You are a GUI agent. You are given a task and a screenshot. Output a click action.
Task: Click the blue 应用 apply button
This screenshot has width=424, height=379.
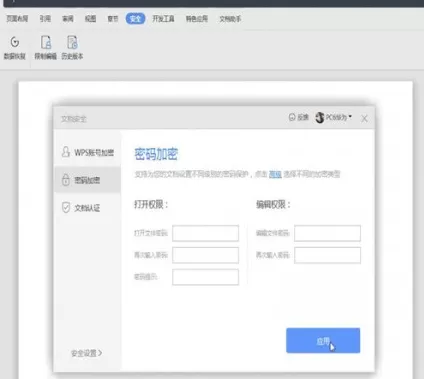(x=323, y=340)
